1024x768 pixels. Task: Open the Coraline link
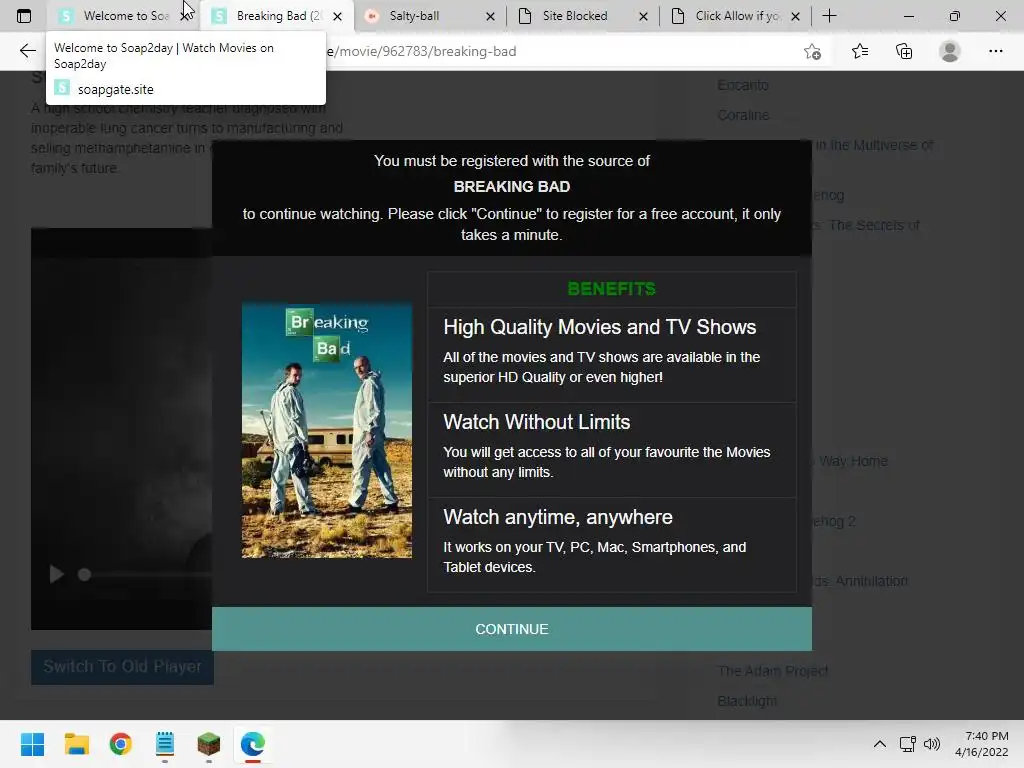click(743, 115)
